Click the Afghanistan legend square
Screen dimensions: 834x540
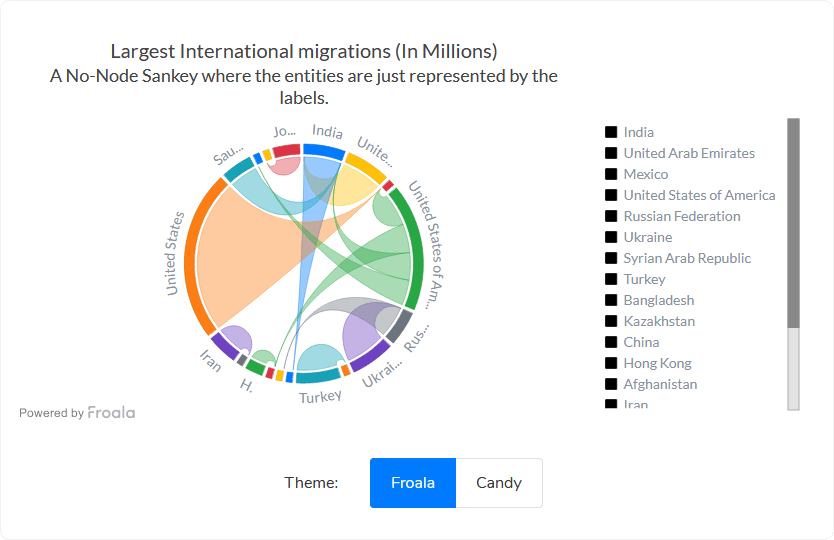coord(610,384)
